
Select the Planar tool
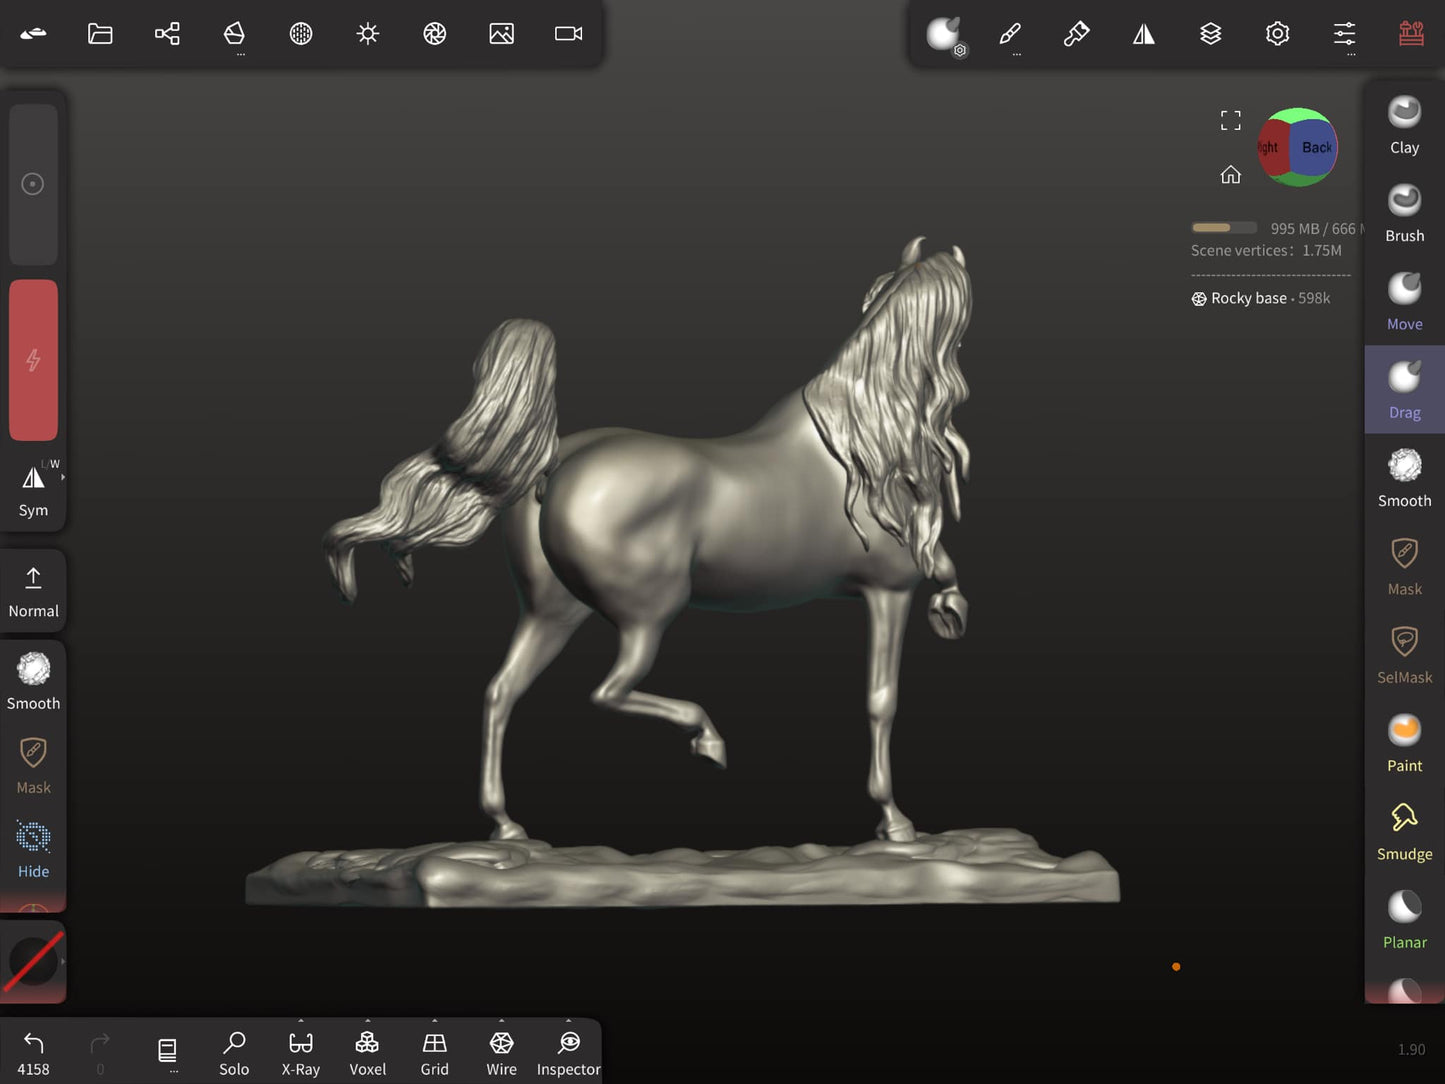(1404, 912)
